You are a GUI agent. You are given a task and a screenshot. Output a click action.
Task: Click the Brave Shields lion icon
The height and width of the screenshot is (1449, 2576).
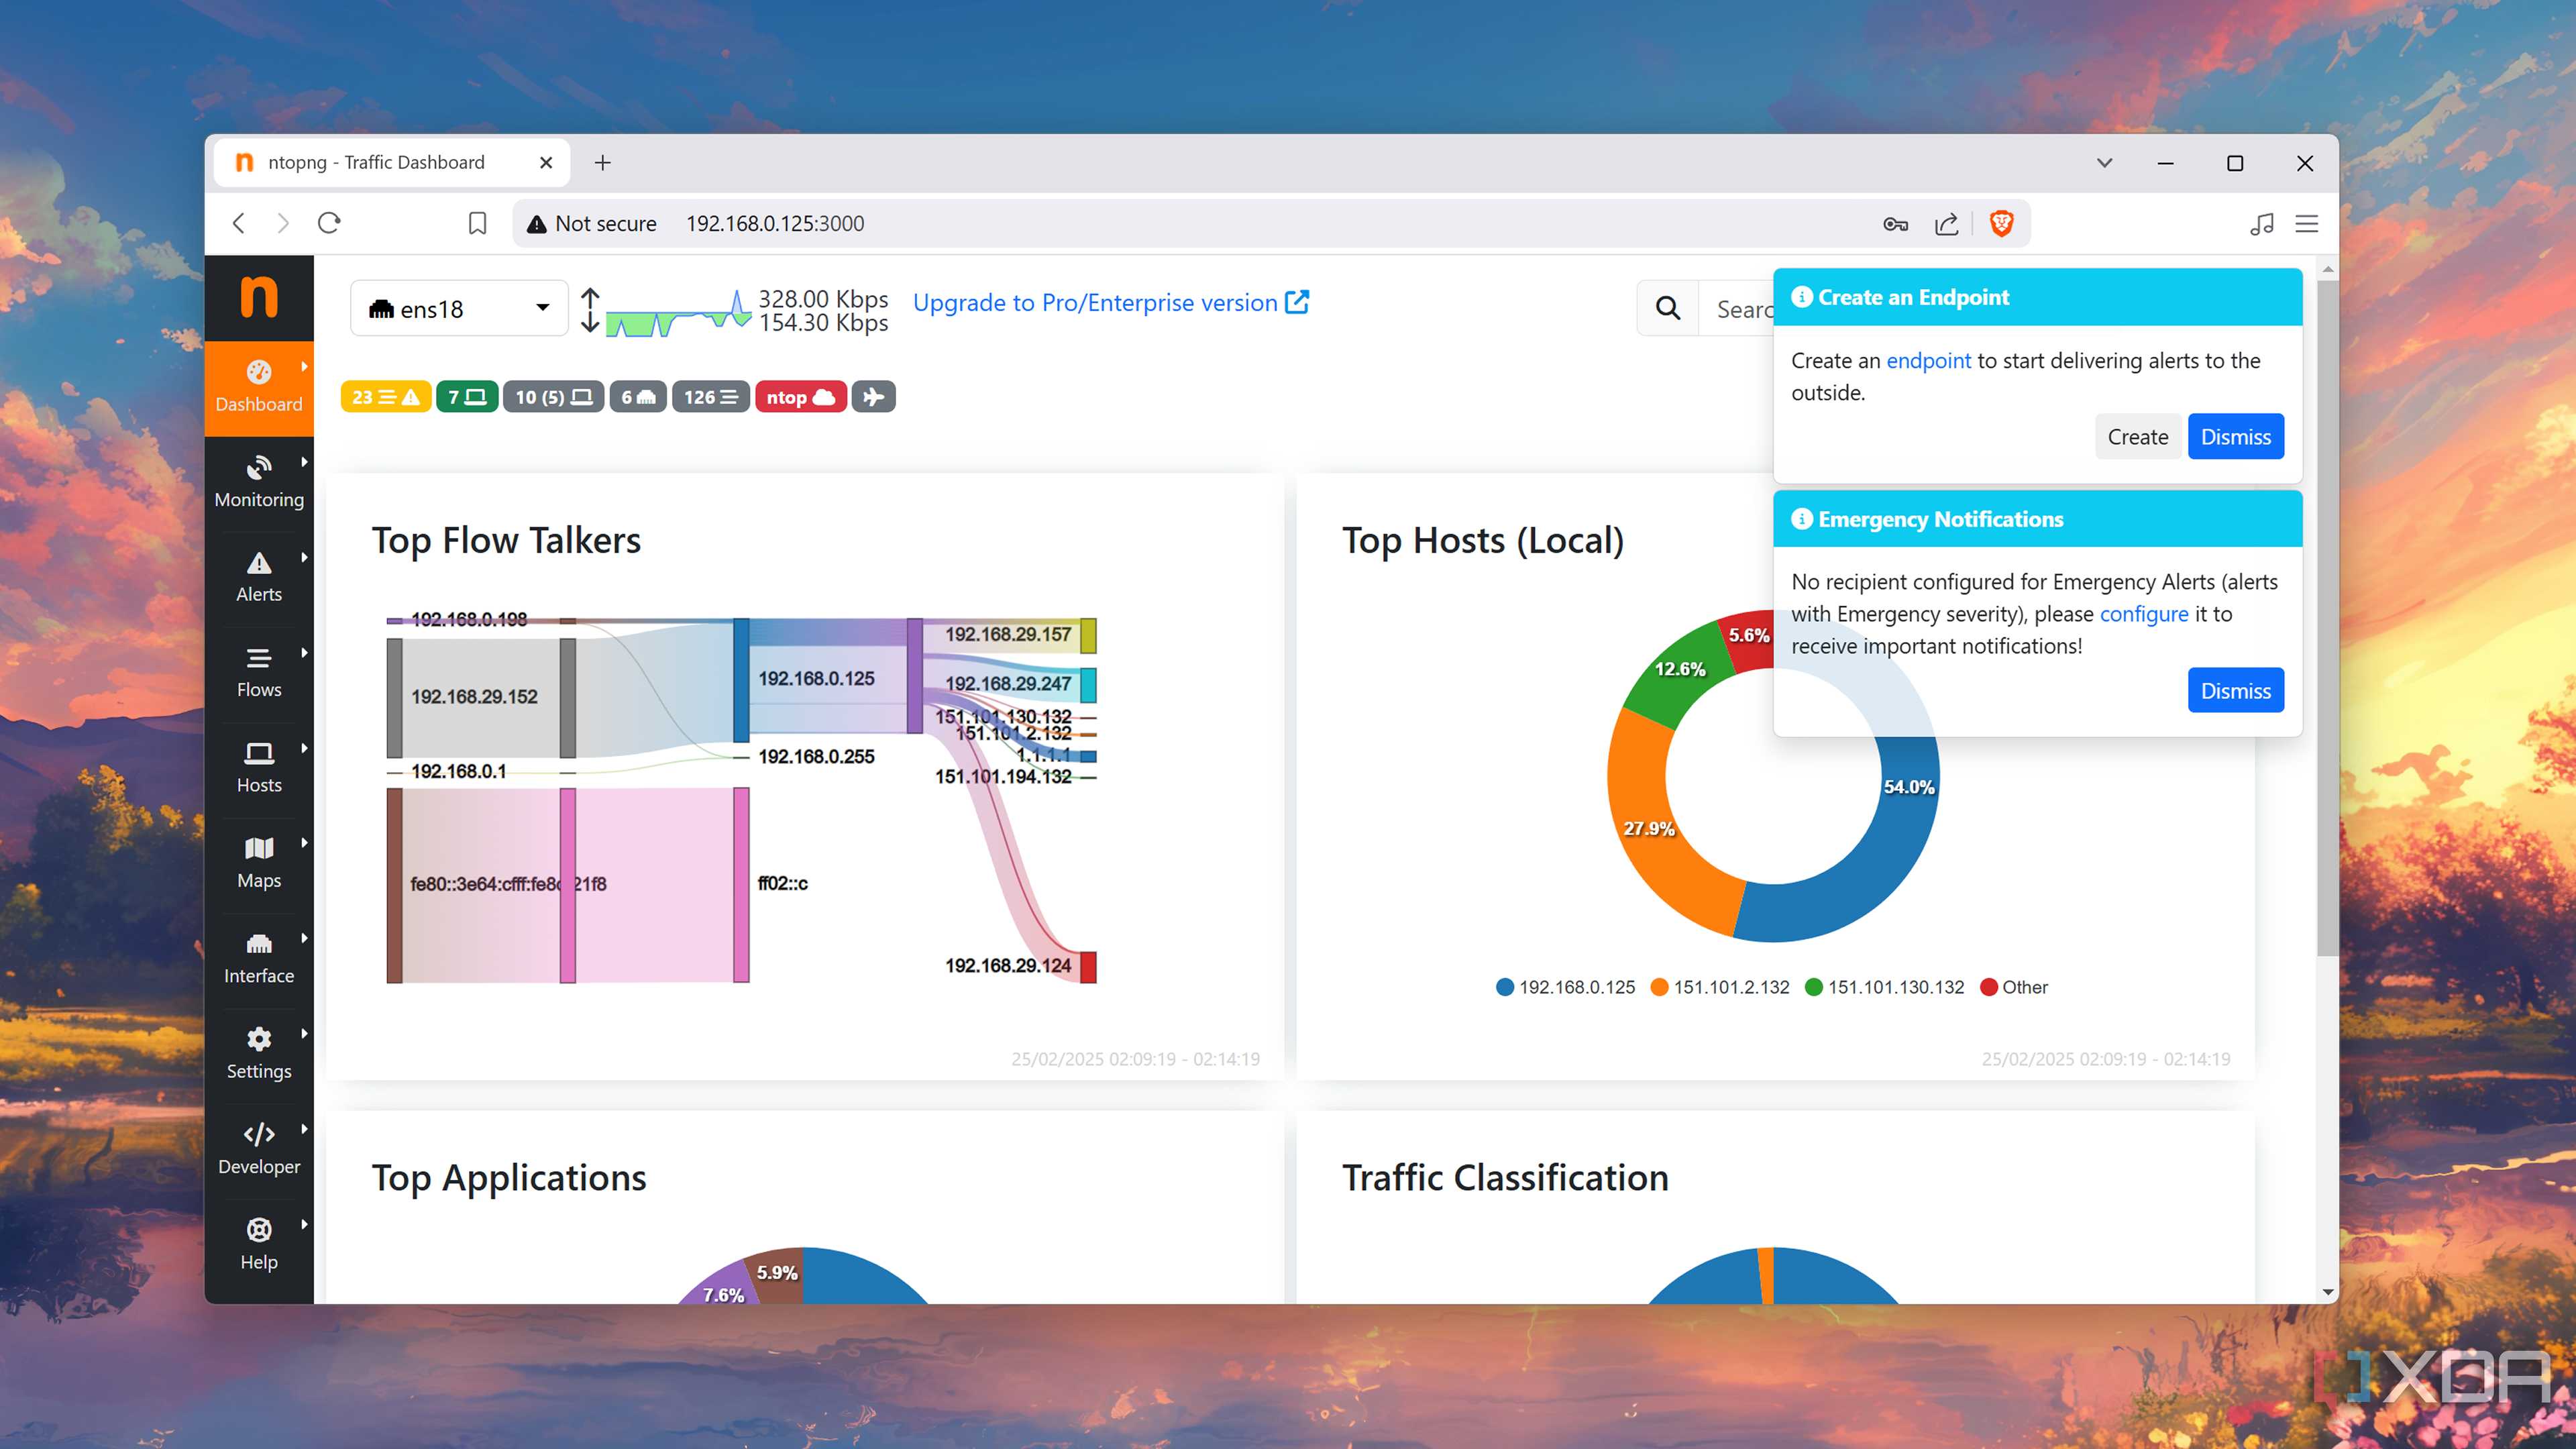coord(2002,223)
